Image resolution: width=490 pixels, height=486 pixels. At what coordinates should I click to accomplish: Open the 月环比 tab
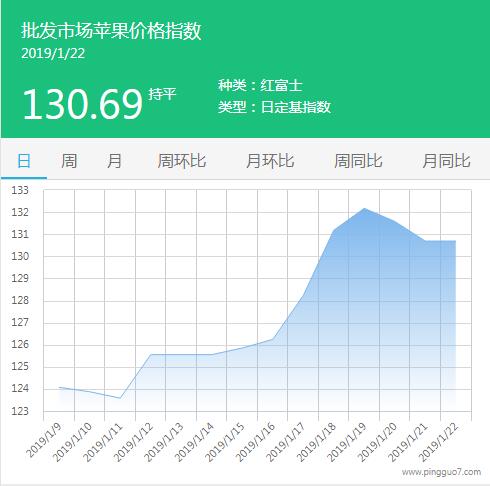(x=270, y=161)
